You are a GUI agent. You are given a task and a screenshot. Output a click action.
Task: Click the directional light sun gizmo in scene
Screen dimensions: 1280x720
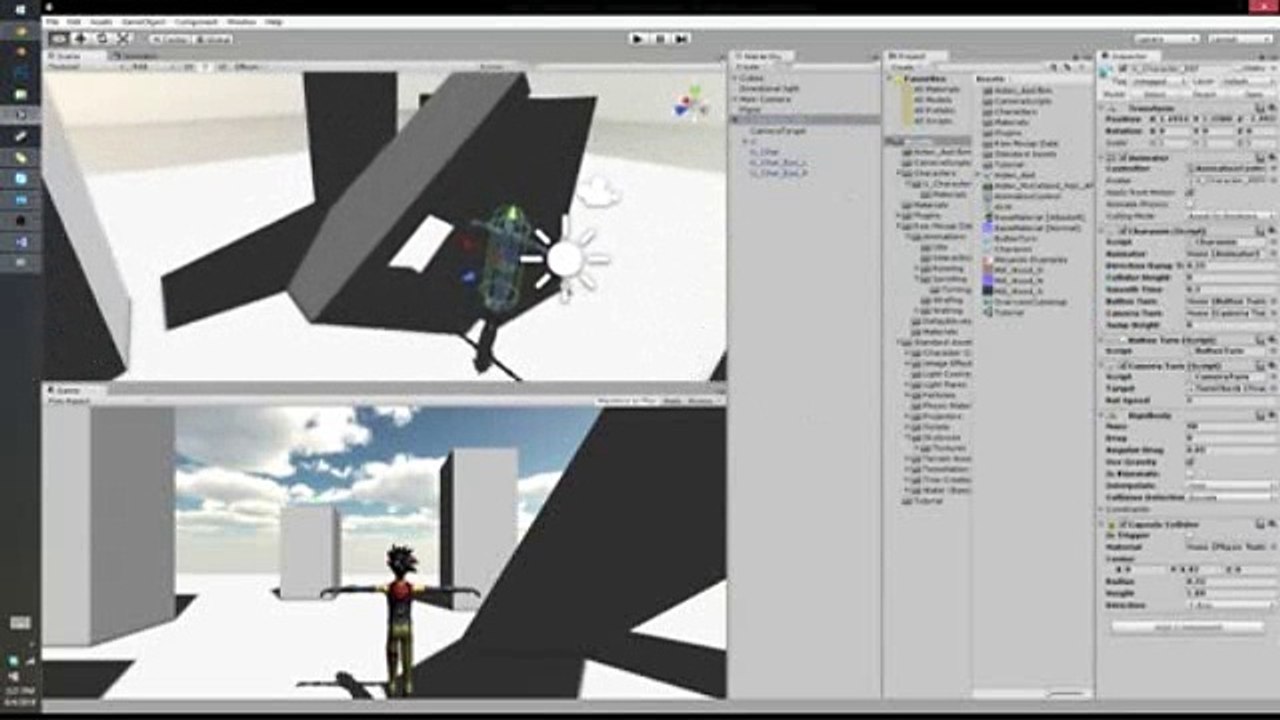[x=566, y=258]
